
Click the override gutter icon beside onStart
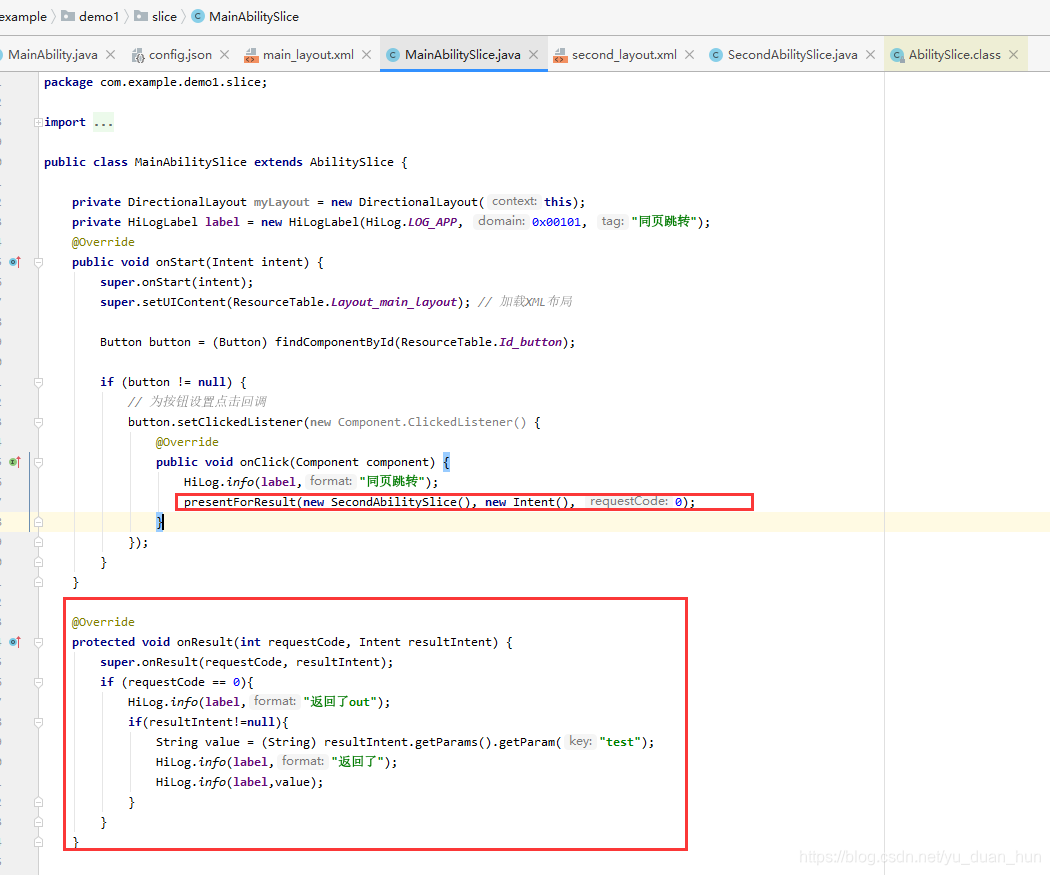click(x=15, y=262)
